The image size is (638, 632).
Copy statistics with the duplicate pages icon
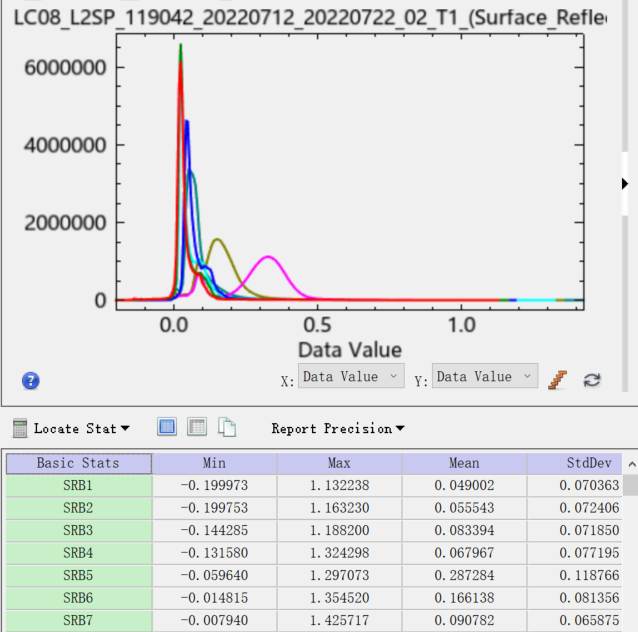[227, 427]
